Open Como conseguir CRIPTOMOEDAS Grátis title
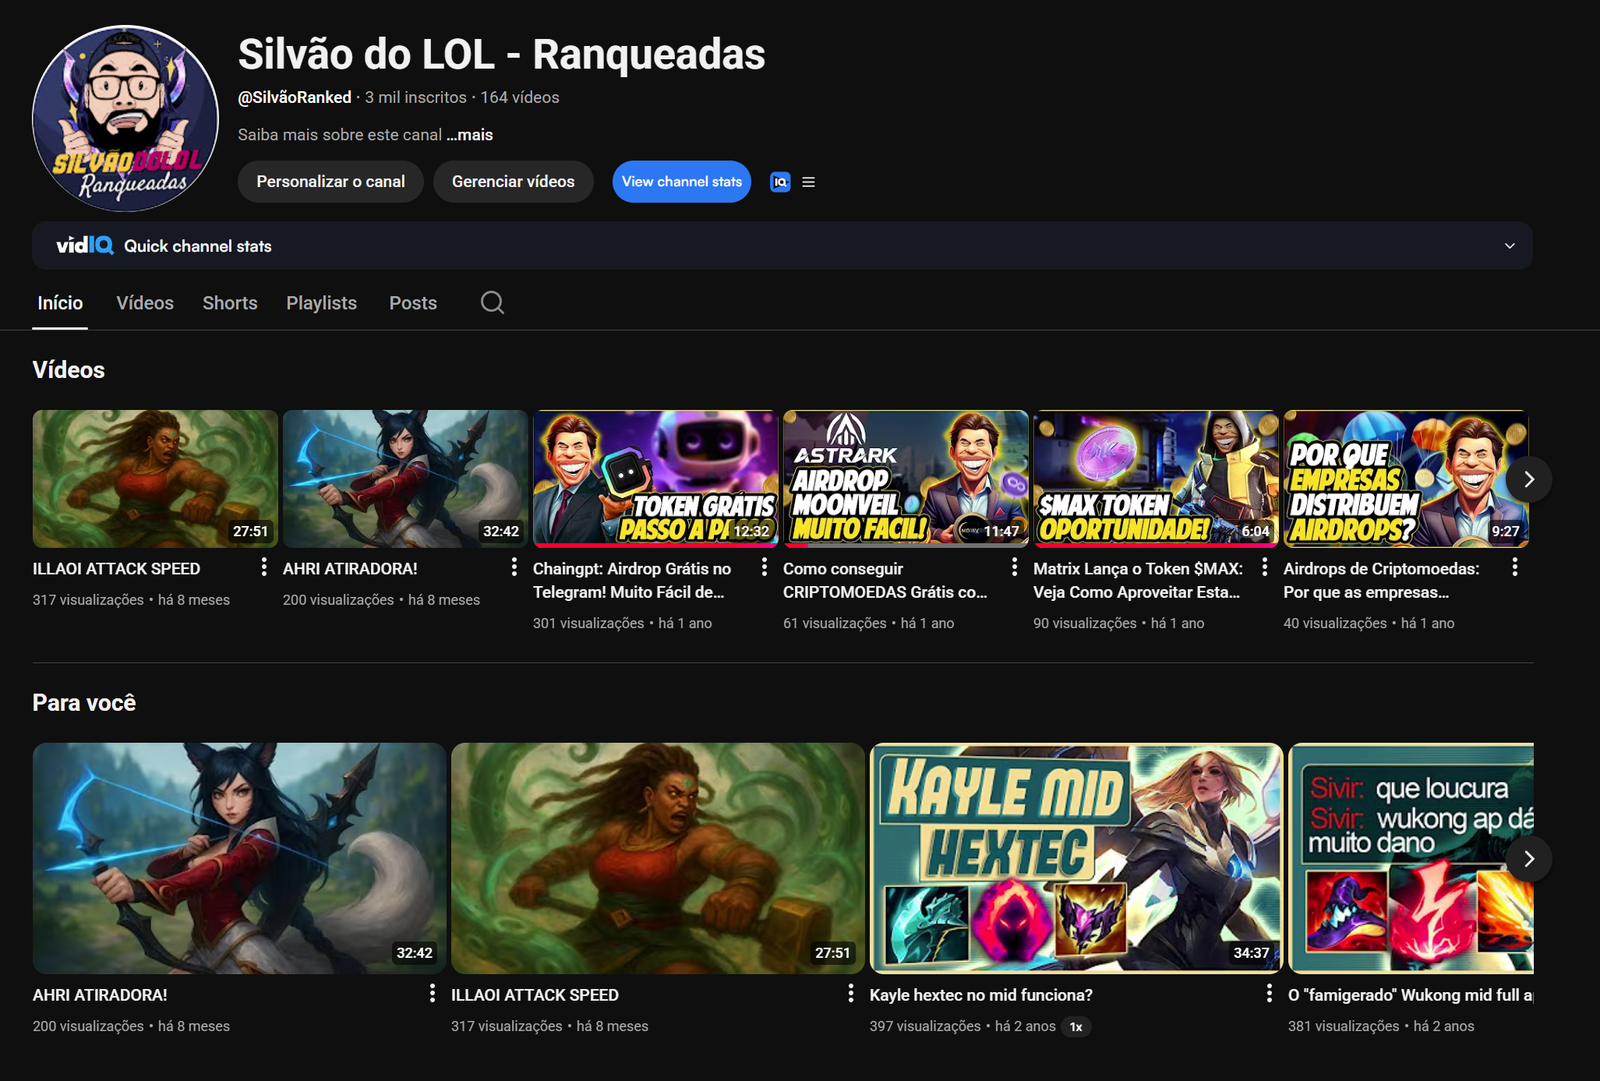This screenshot has width=1600, height=1081. tap(885, 580)
